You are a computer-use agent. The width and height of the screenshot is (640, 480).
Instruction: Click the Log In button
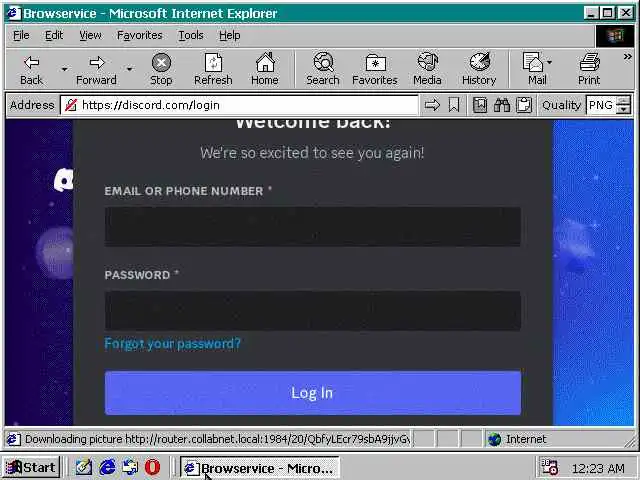[313, 393]
